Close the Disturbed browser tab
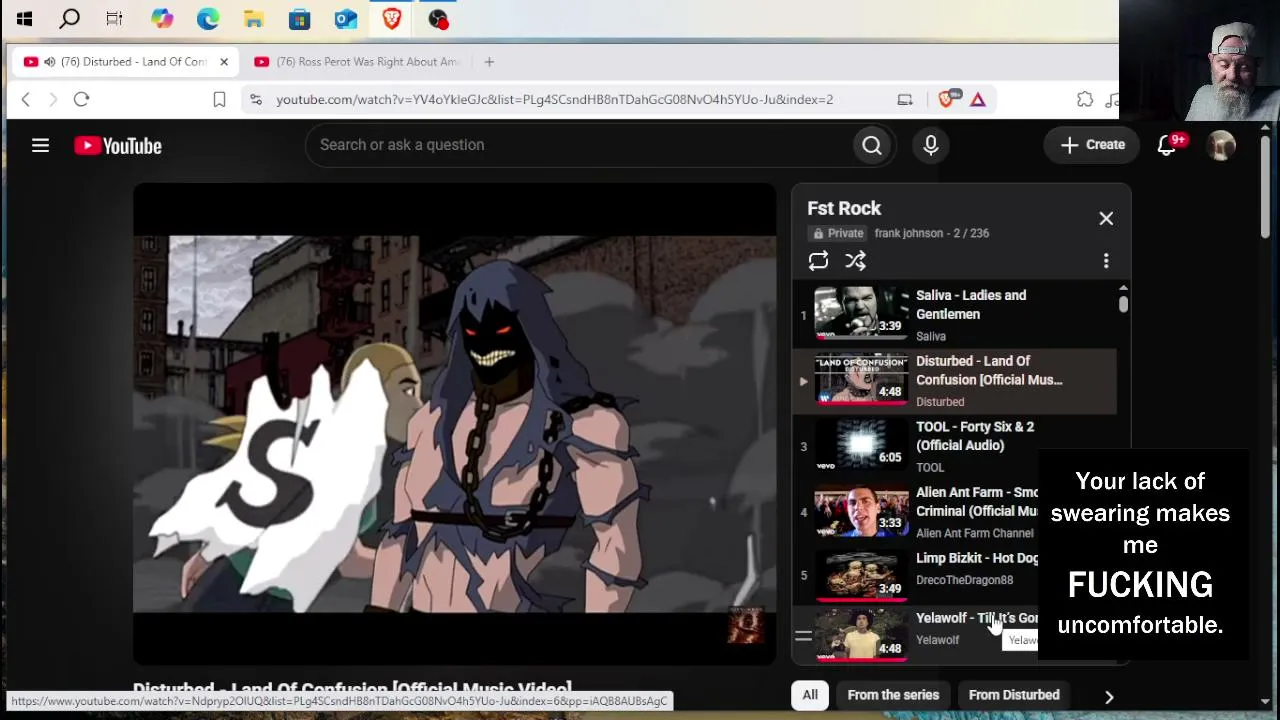This screenshot has width=1280, height=720. (x=224, y=62)
